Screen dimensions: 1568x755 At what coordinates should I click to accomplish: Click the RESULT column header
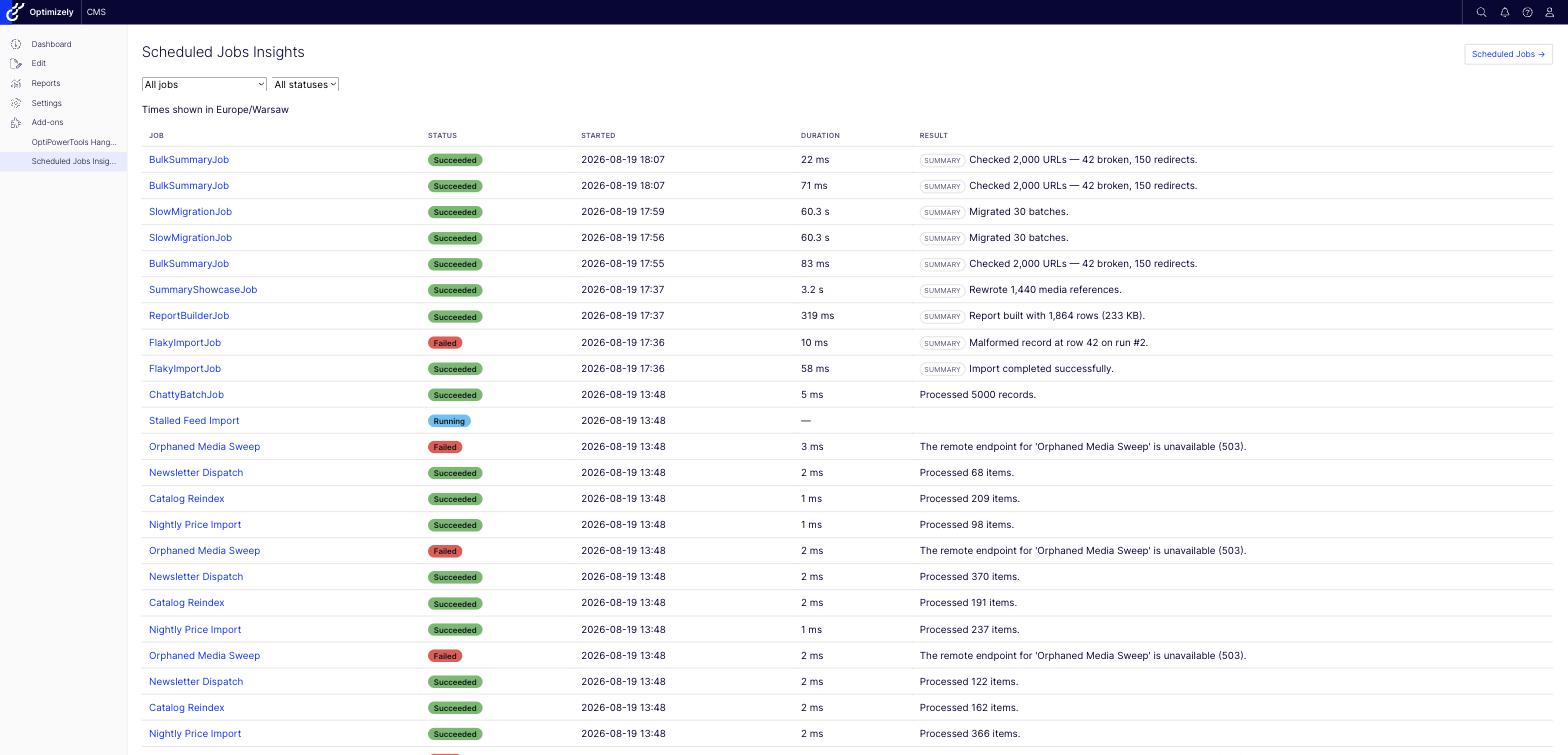(934, 135)
